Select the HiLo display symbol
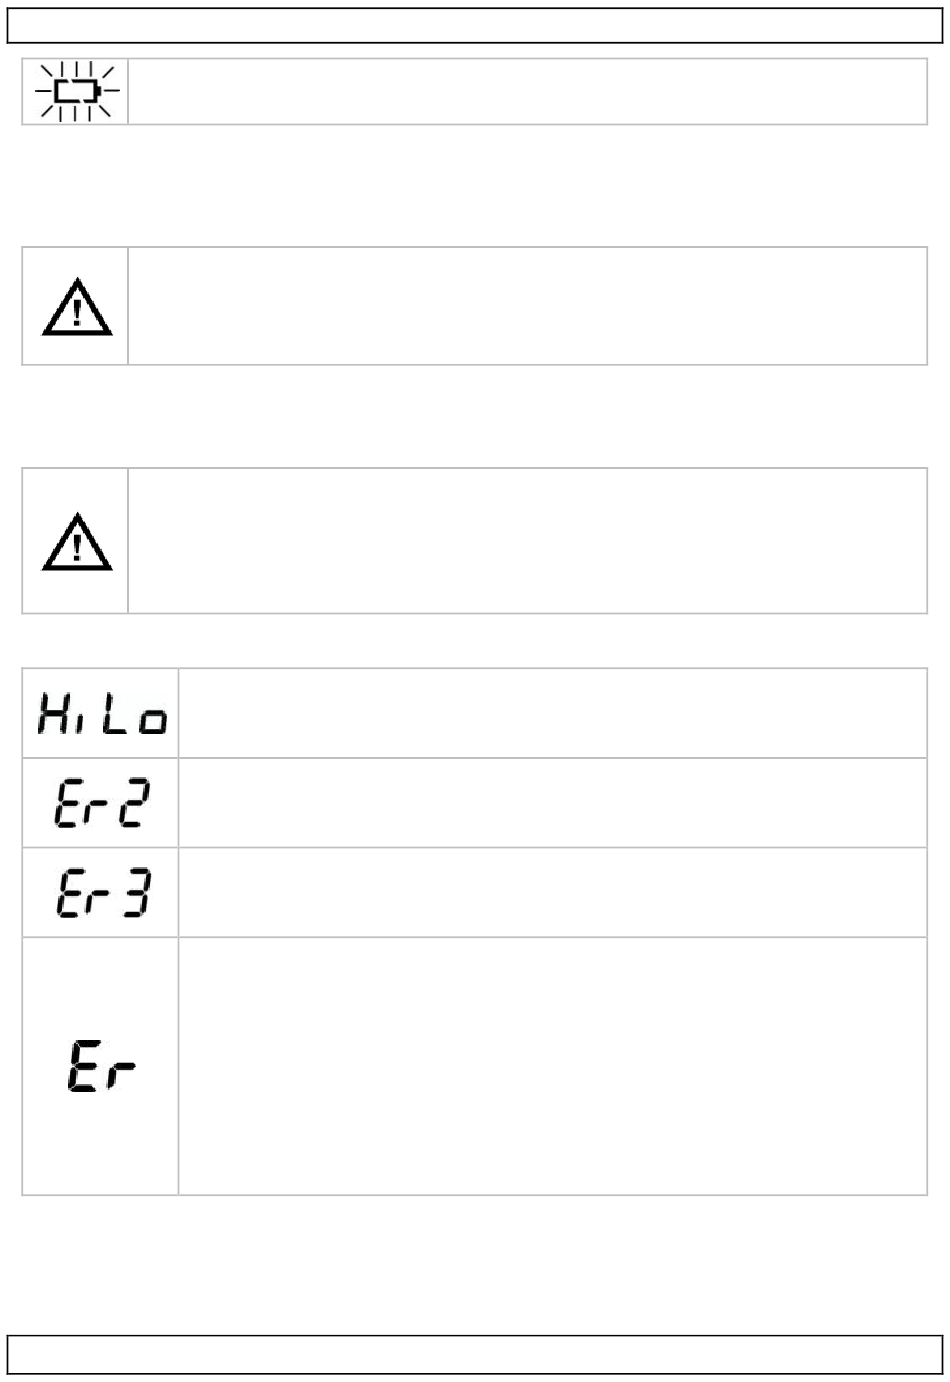 (102, 714)
